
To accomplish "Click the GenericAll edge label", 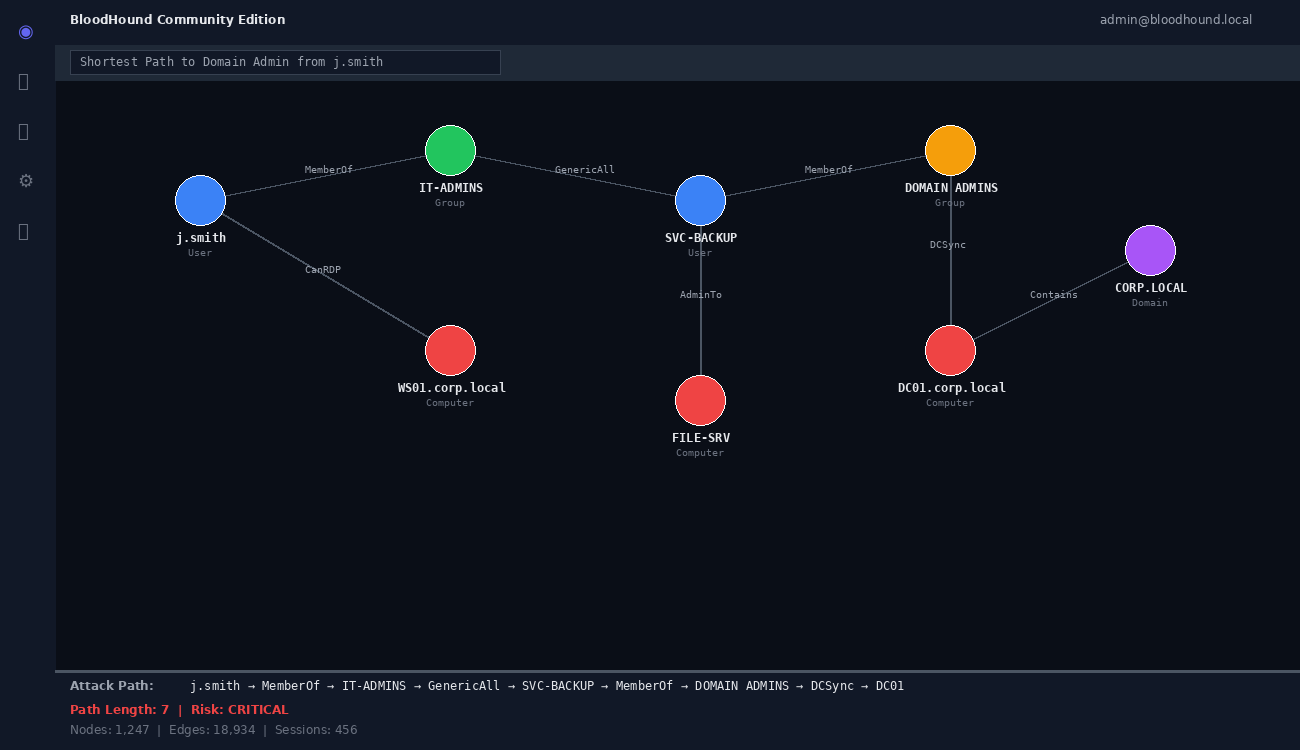I will (x=585, y=170).
